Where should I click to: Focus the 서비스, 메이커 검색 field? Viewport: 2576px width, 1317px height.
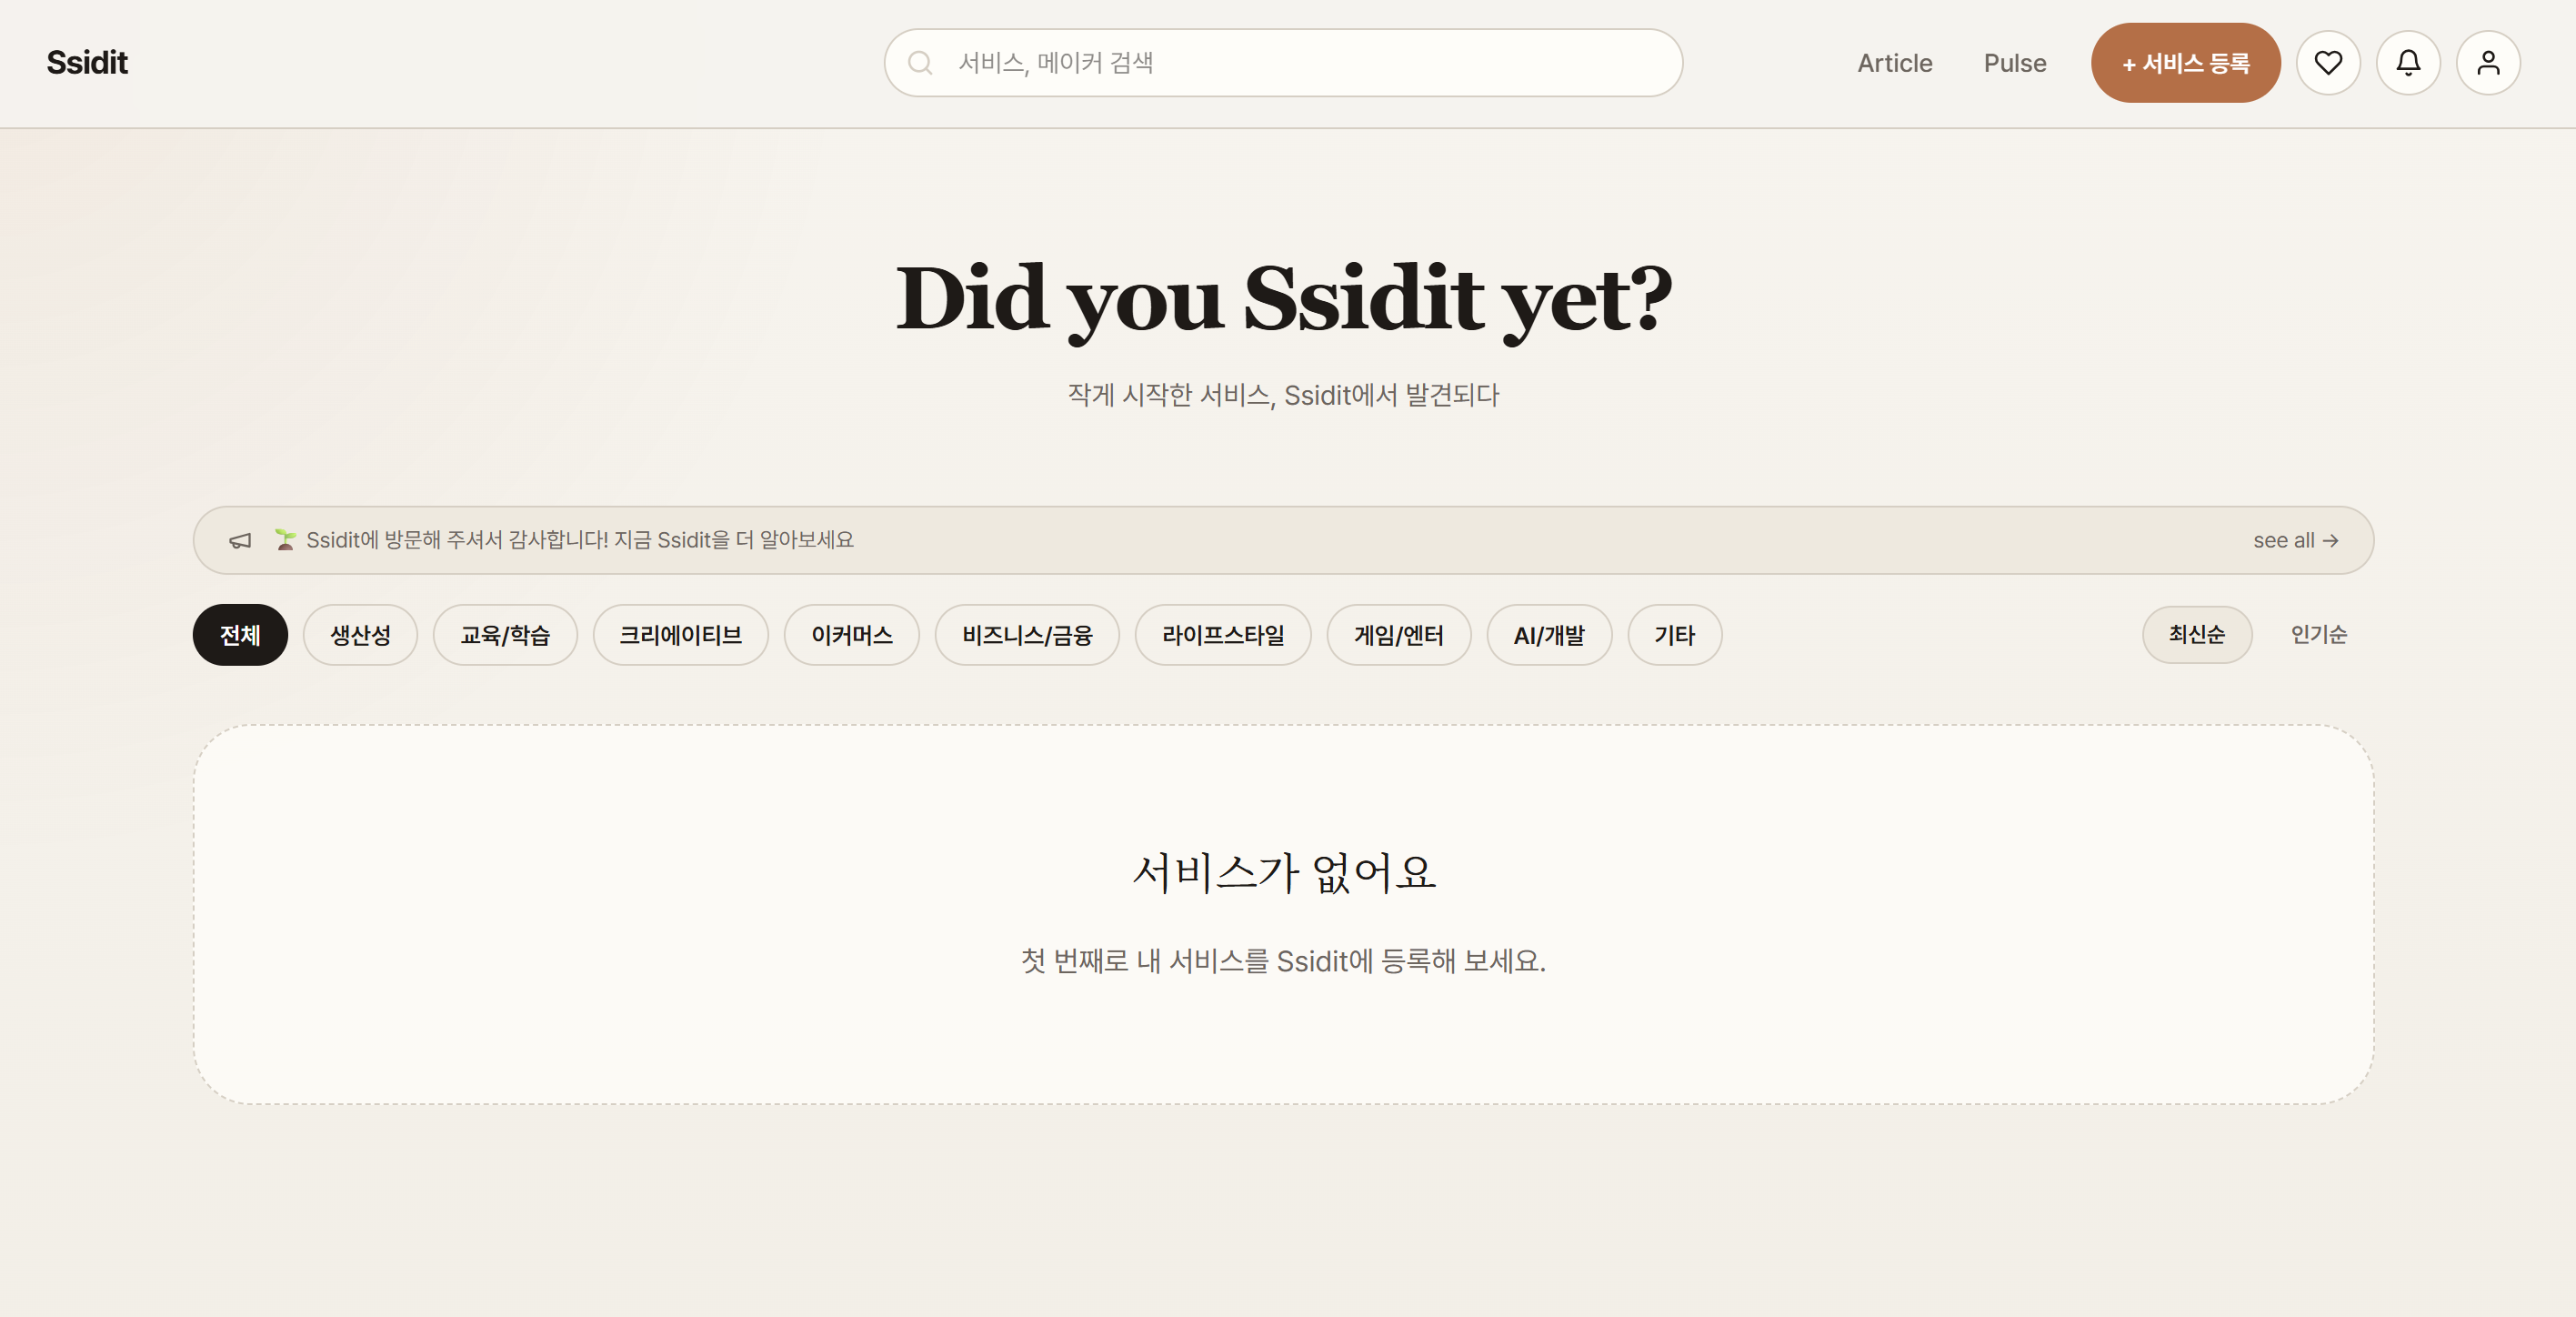pyautogui.click(x=1300, y=63)
